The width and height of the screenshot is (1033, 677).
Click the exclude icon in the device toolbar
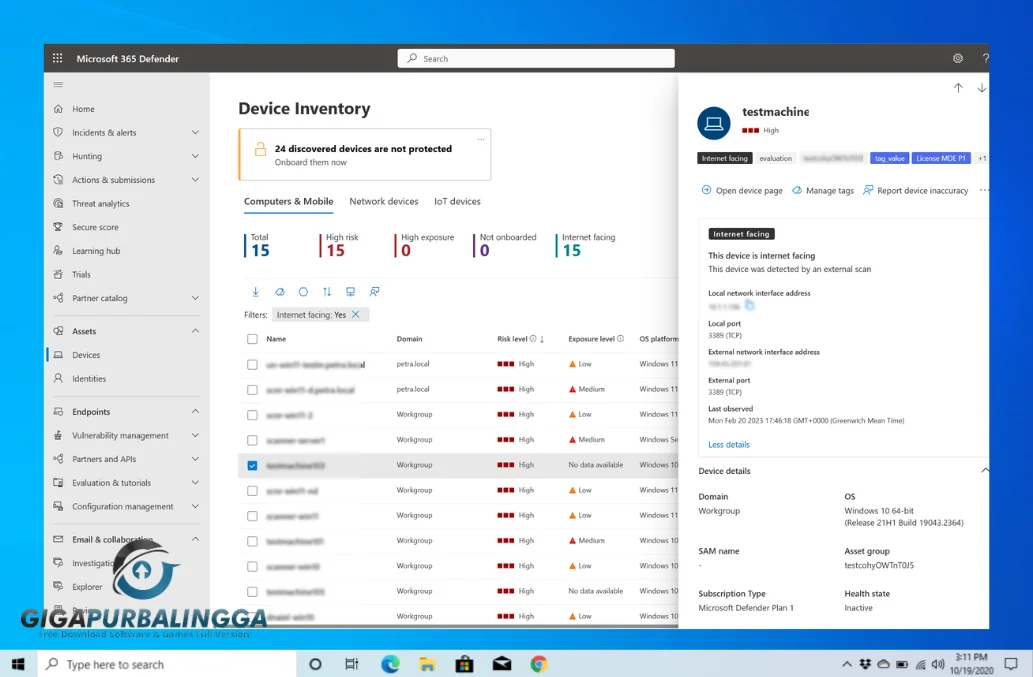(280, 291)
